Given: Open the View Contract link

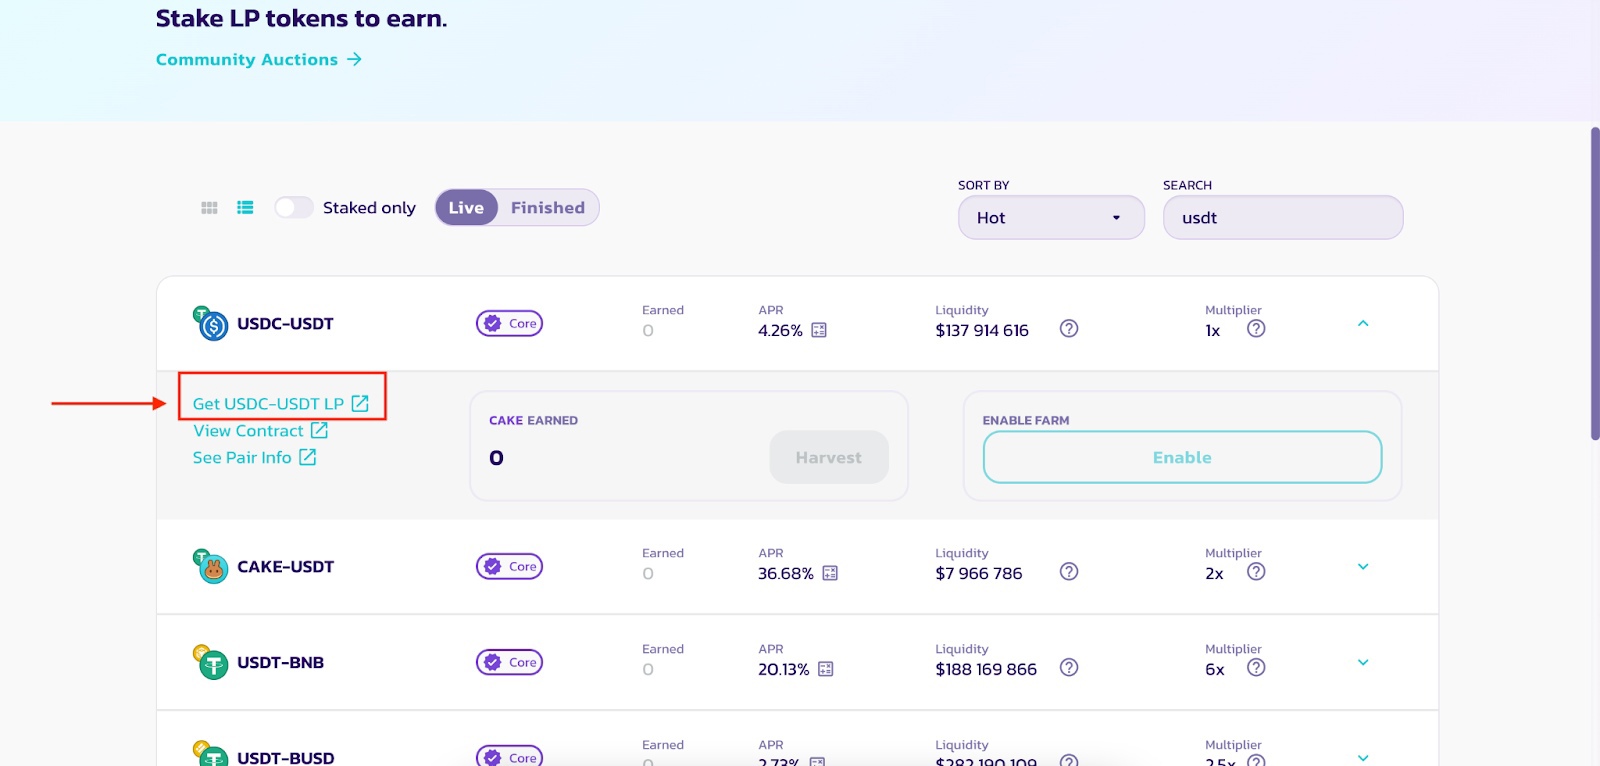Looking at the screenshot, I should coord(260,430).
